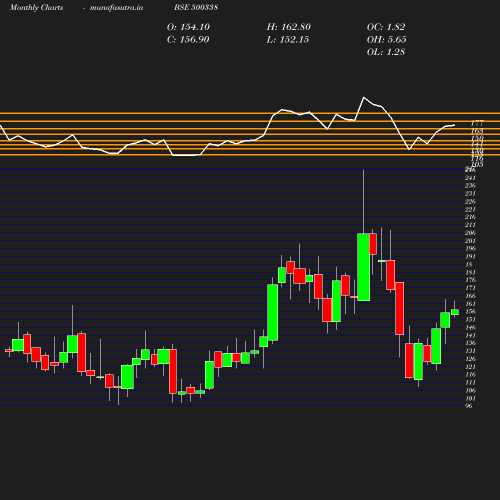Click the 221 price axis label
Screen dimensions: 500x500
click(x=470, y=210)
